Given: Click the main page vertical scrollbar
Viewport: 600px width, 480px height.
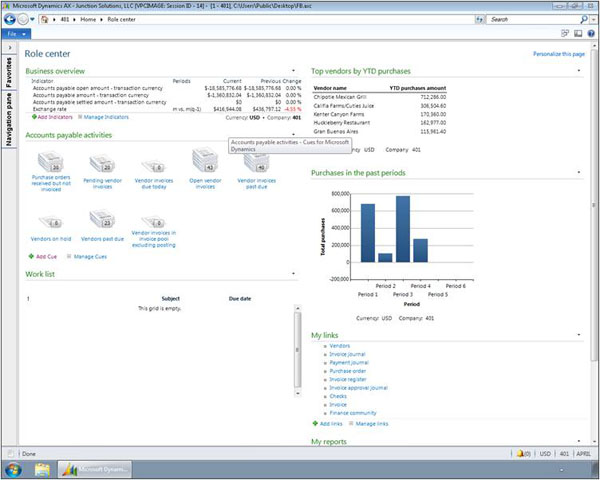Looking at the screenshot, I should point(594,205).
